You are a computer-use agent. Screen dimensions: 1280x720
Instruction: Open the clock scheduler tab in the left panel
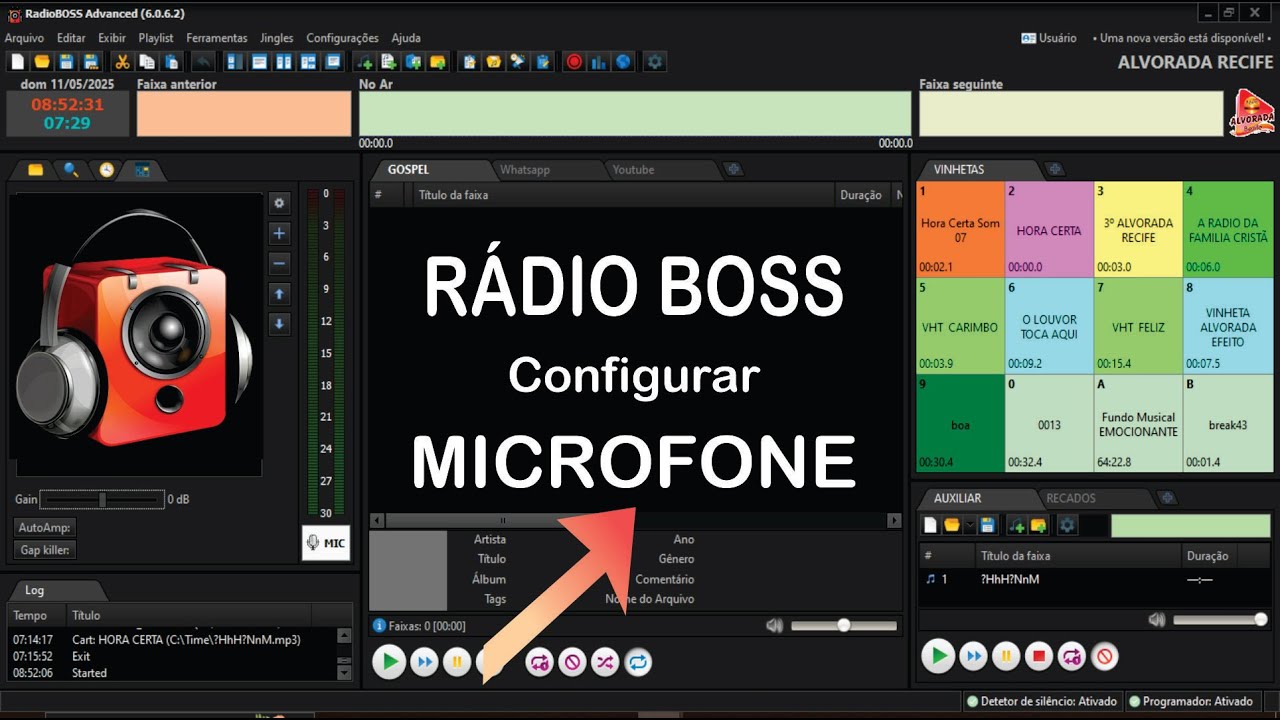point(106,170)
